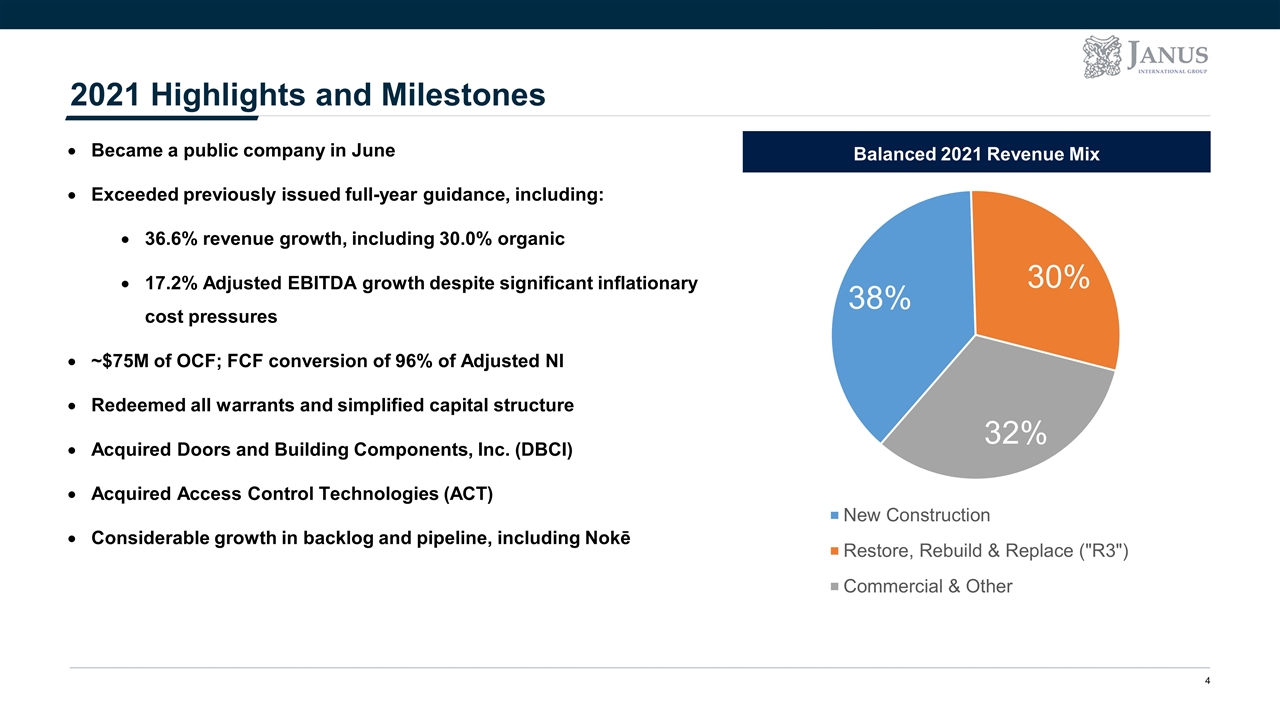This screenshot has width=1280, height=720.
Task: Click the Janus International Group logo
Action: 1145,57
